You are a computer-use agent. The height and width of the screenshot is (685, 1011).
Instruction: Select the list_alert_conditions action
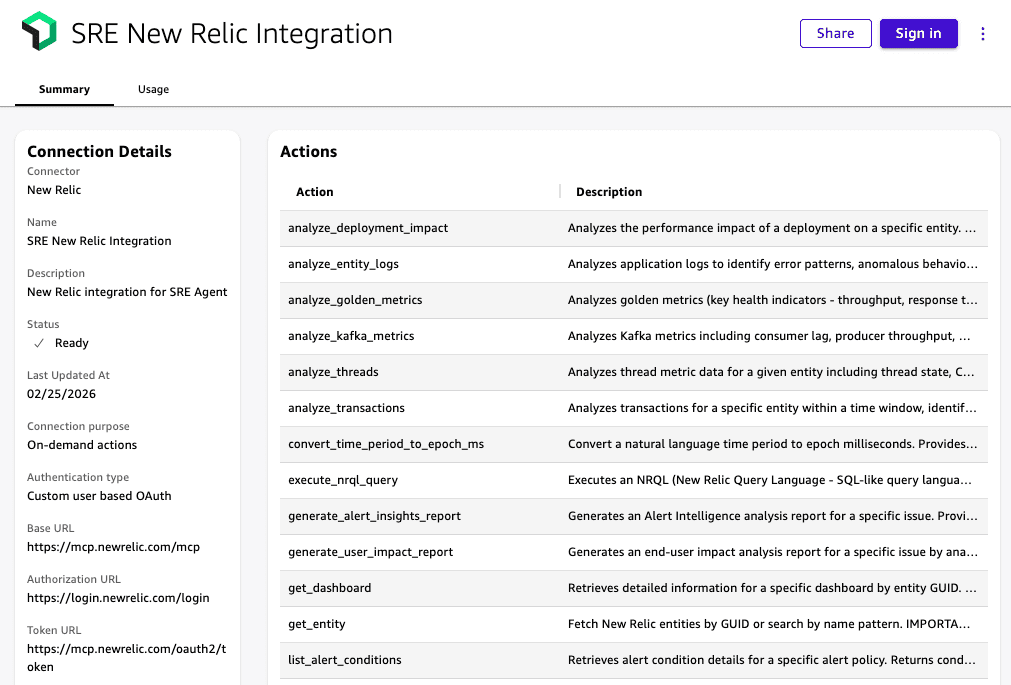[x=344, y=660]
